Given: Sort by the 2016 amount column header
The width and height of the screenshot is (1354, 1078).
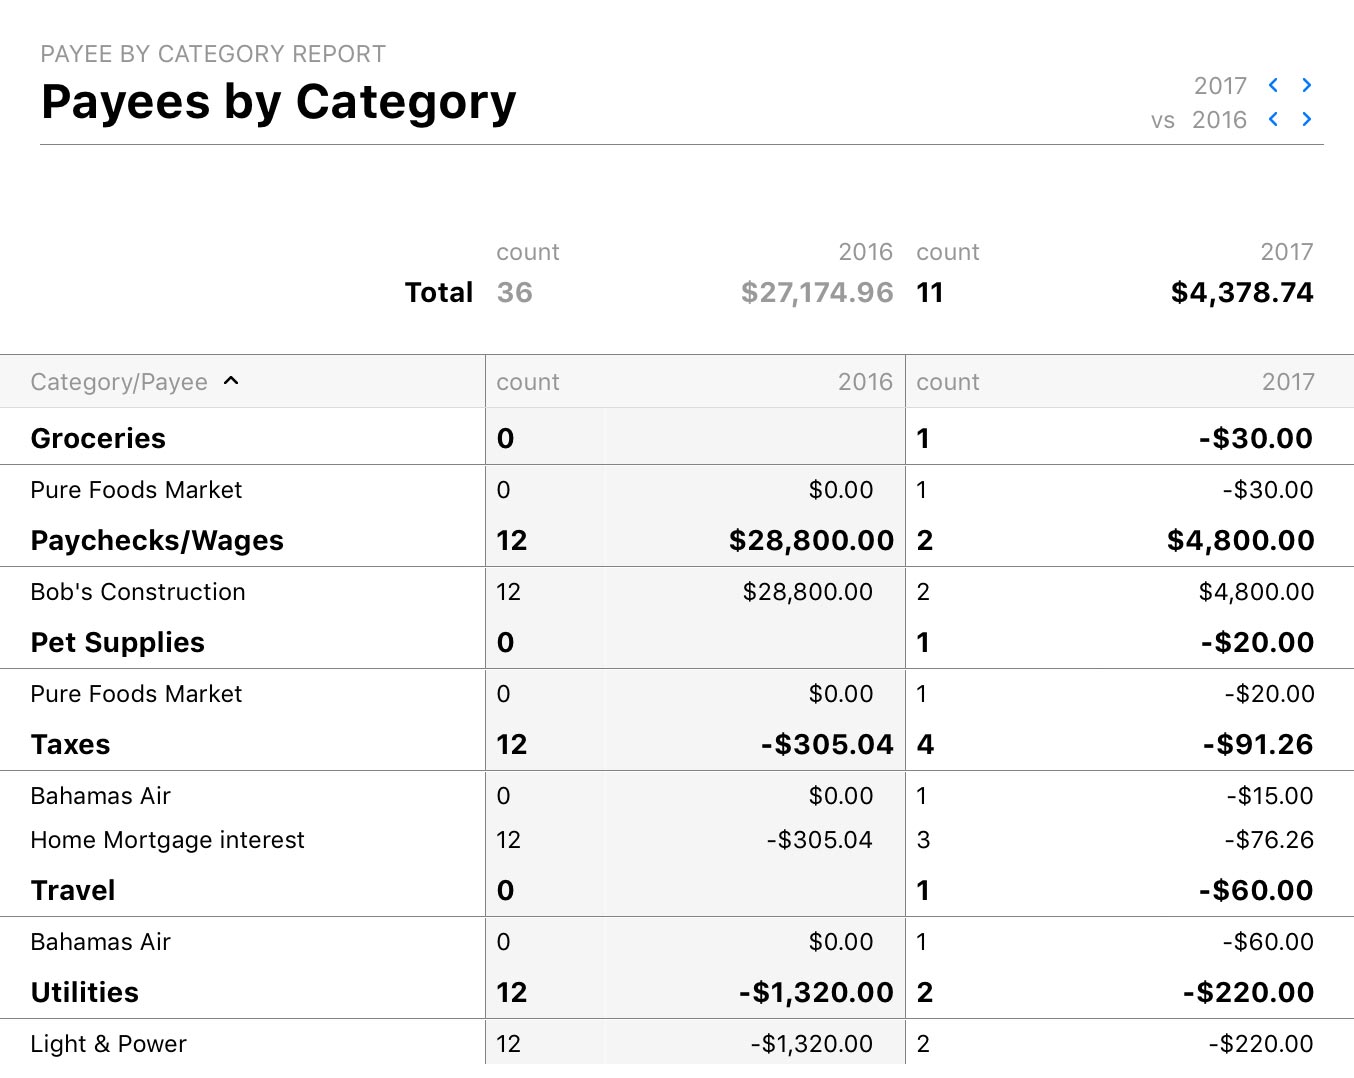Looking at the screenshot, I should point(864,382).
